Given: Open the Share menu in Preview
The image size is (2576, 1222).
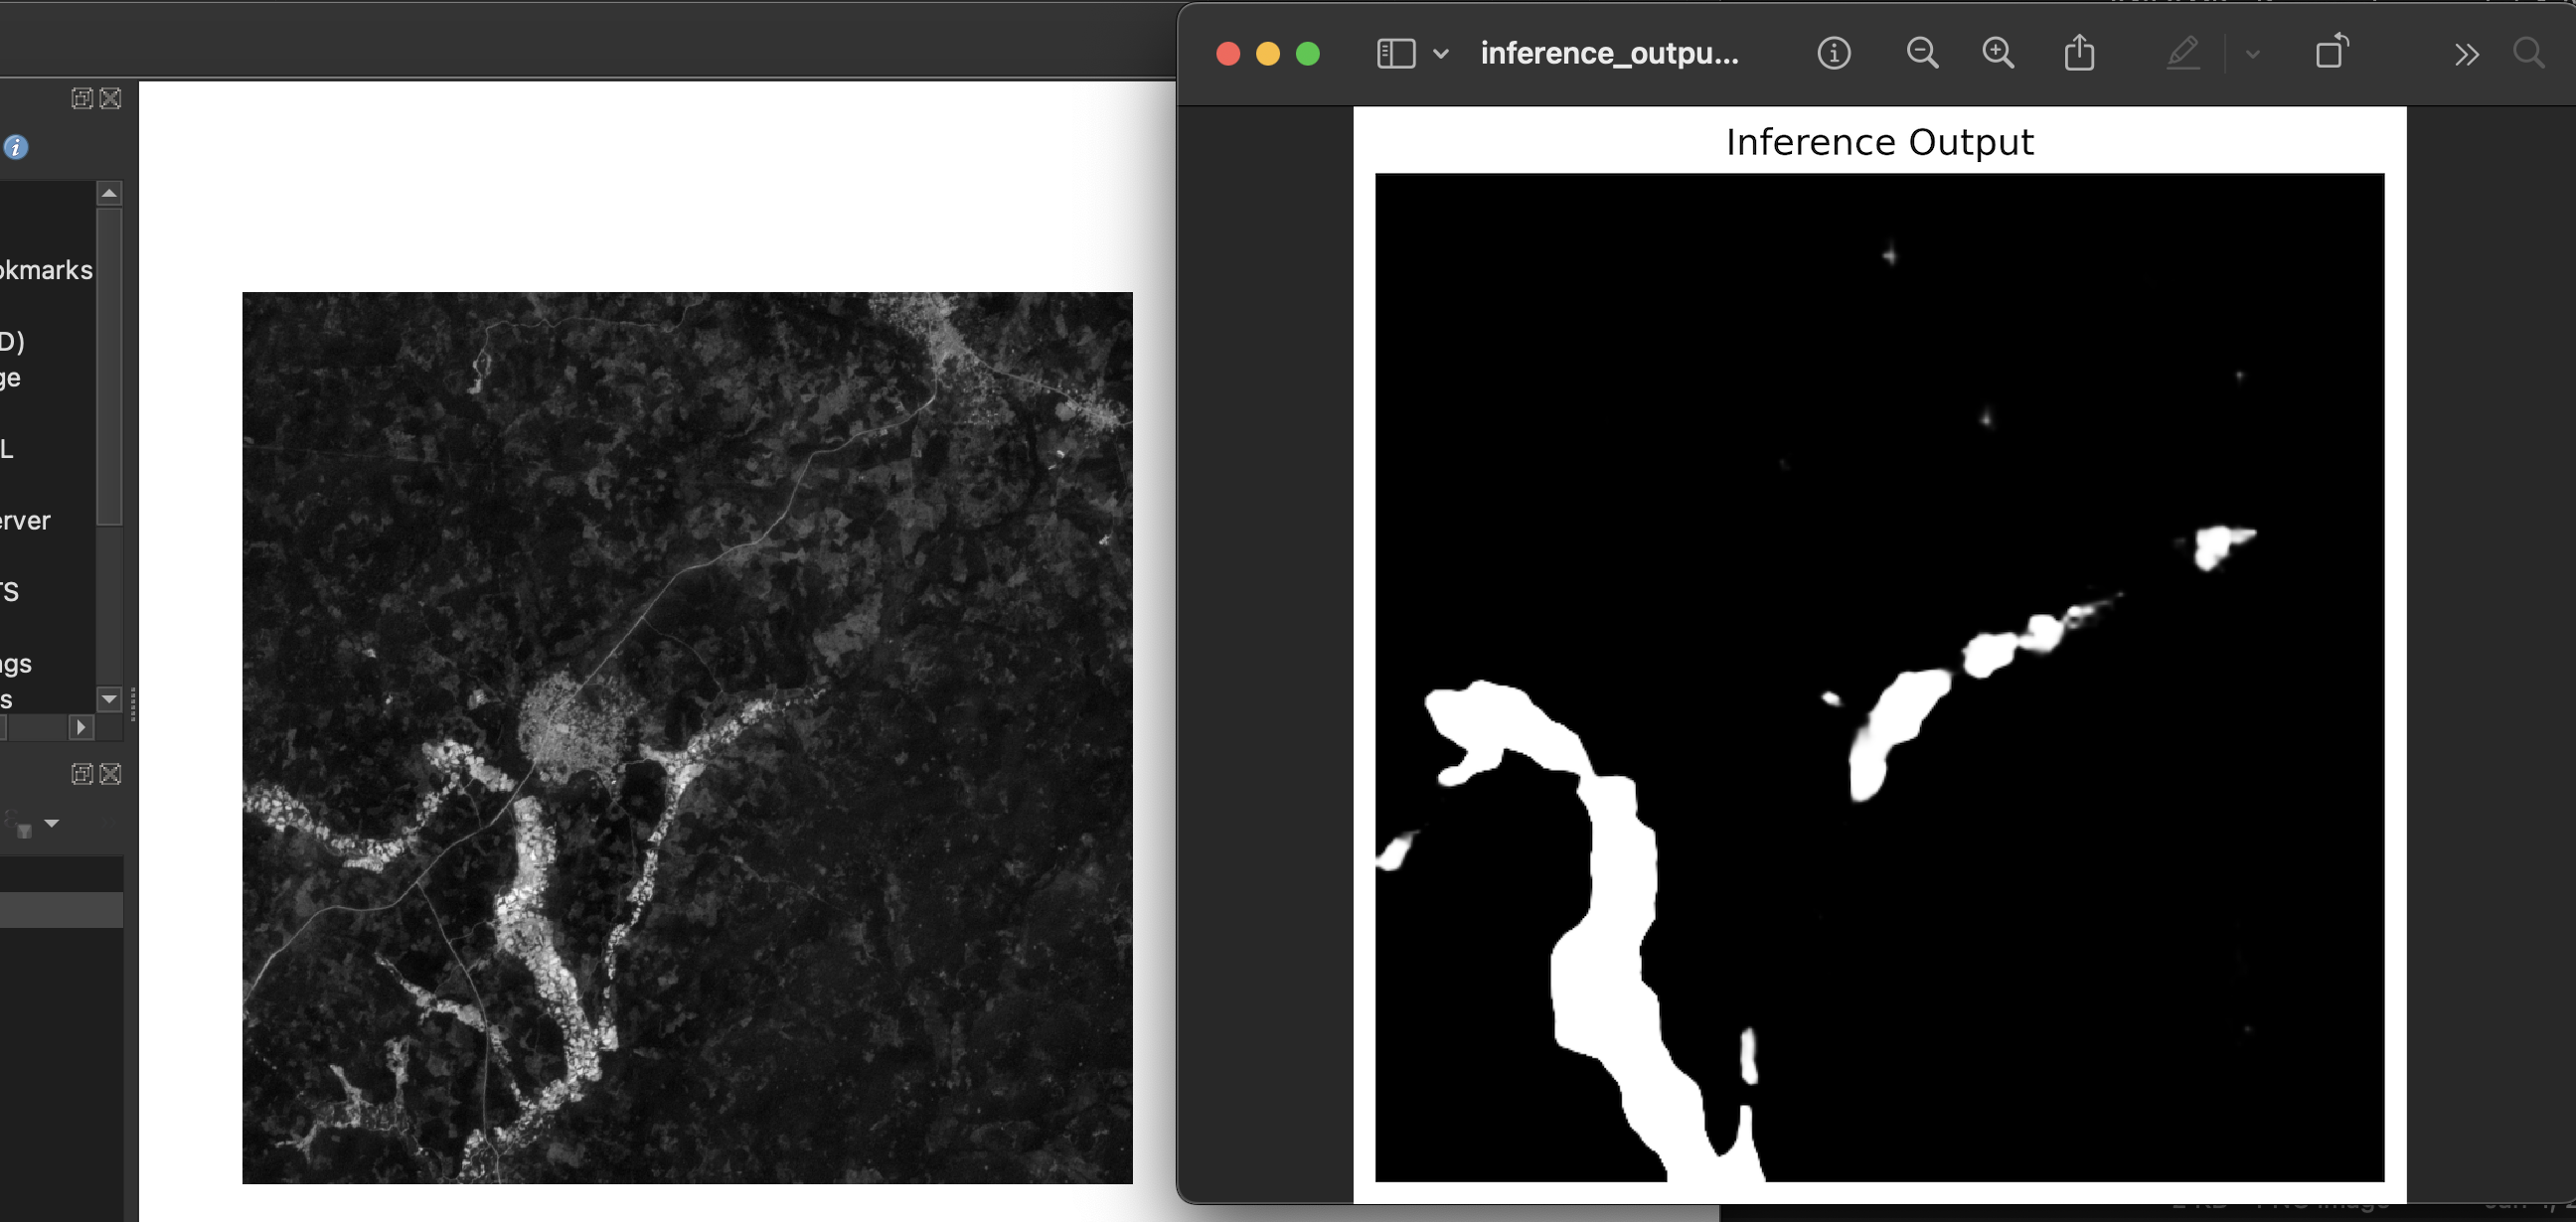Looking at the screenshot, I should (2079, 52).
